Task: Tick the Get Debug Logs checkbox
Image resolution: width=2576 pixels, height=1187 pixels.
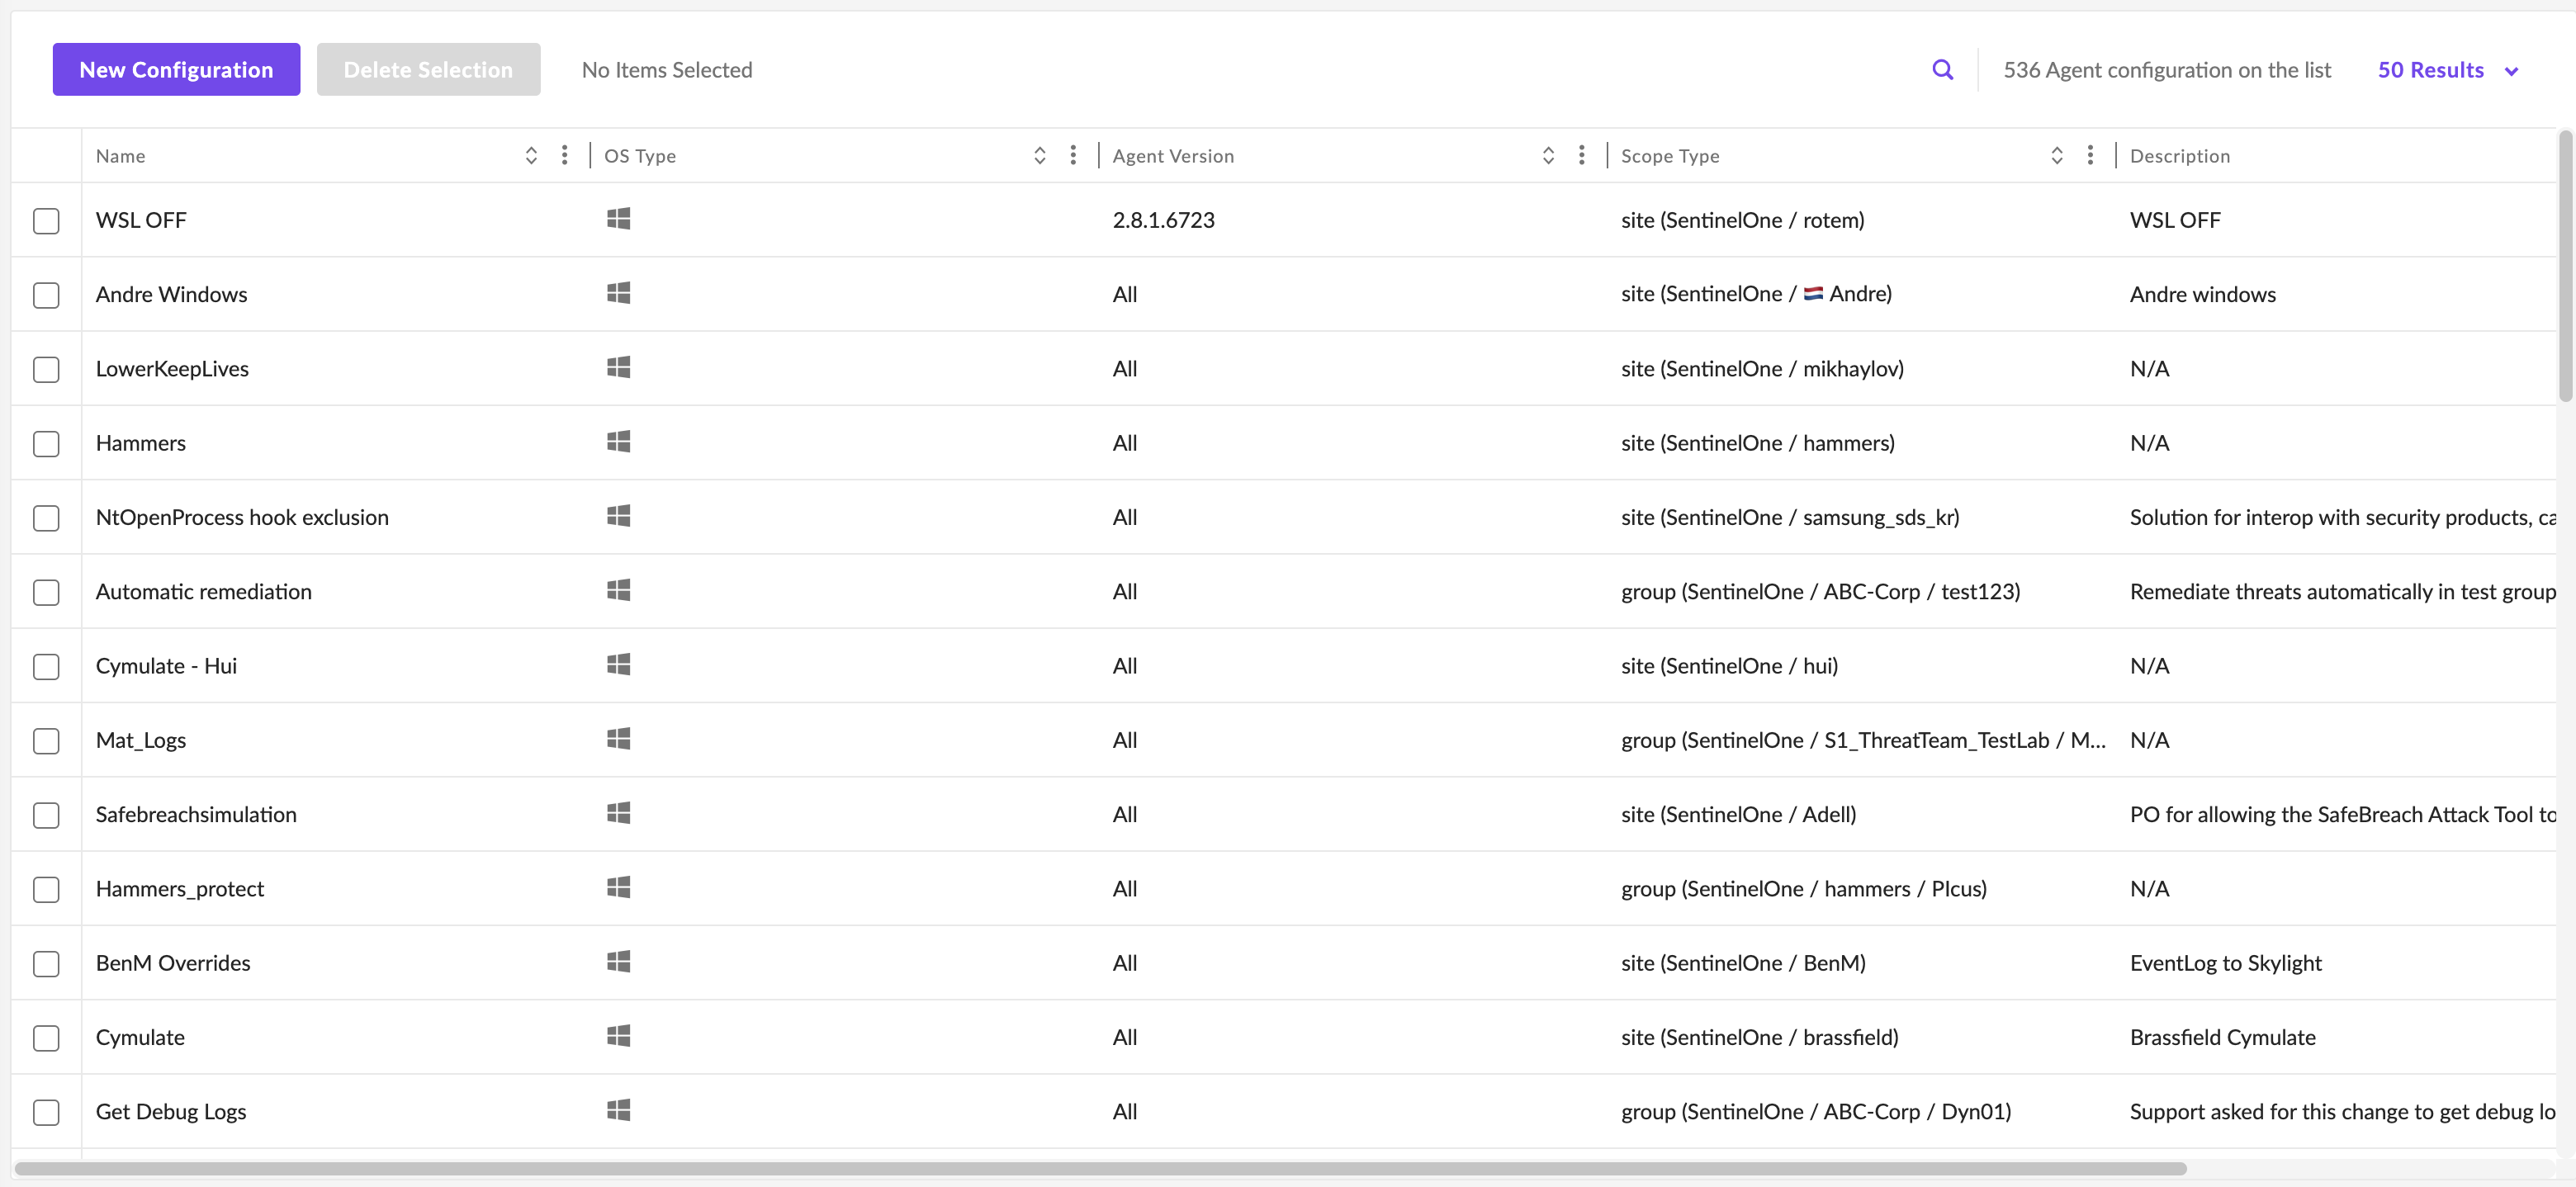Action: (x=46, y=1111)
